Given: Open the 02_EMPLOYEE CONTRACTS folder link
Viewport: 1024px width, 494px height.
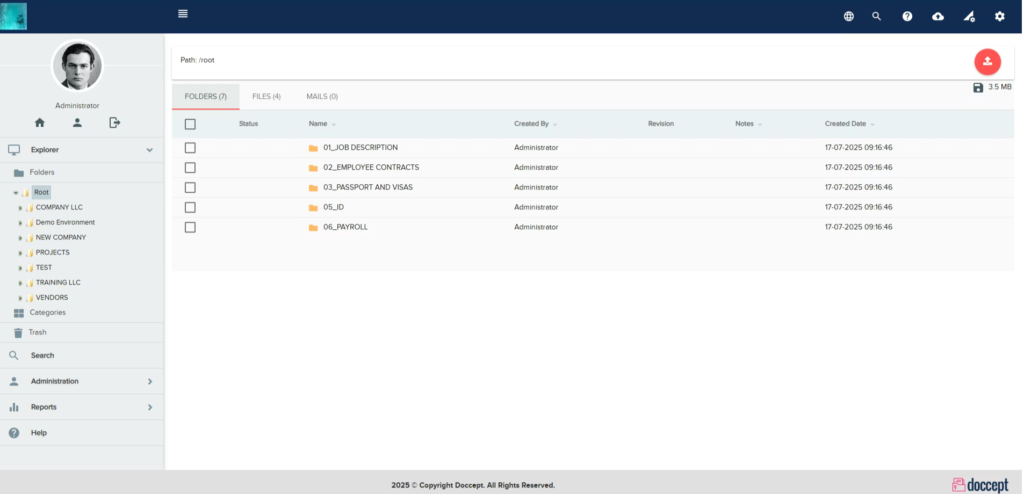Looking at the screenshot, I should click(371, 167).
